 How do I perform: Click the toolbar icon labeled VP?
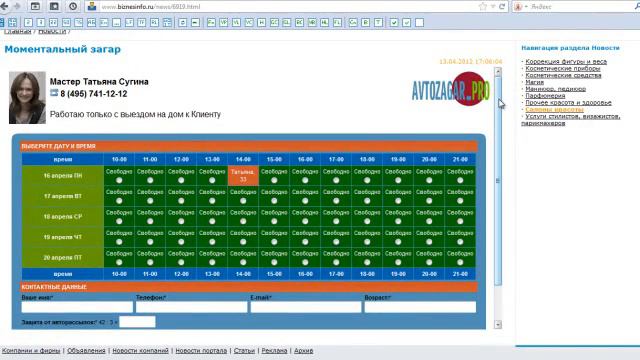click(x=224, y=22)
